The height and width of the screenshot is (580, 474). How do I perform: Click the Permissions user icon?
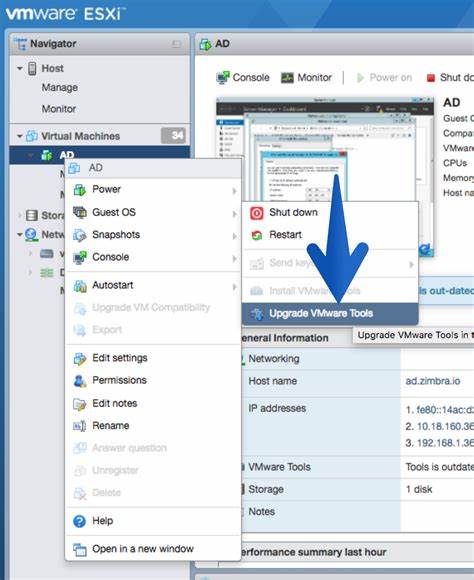(80, 381)
